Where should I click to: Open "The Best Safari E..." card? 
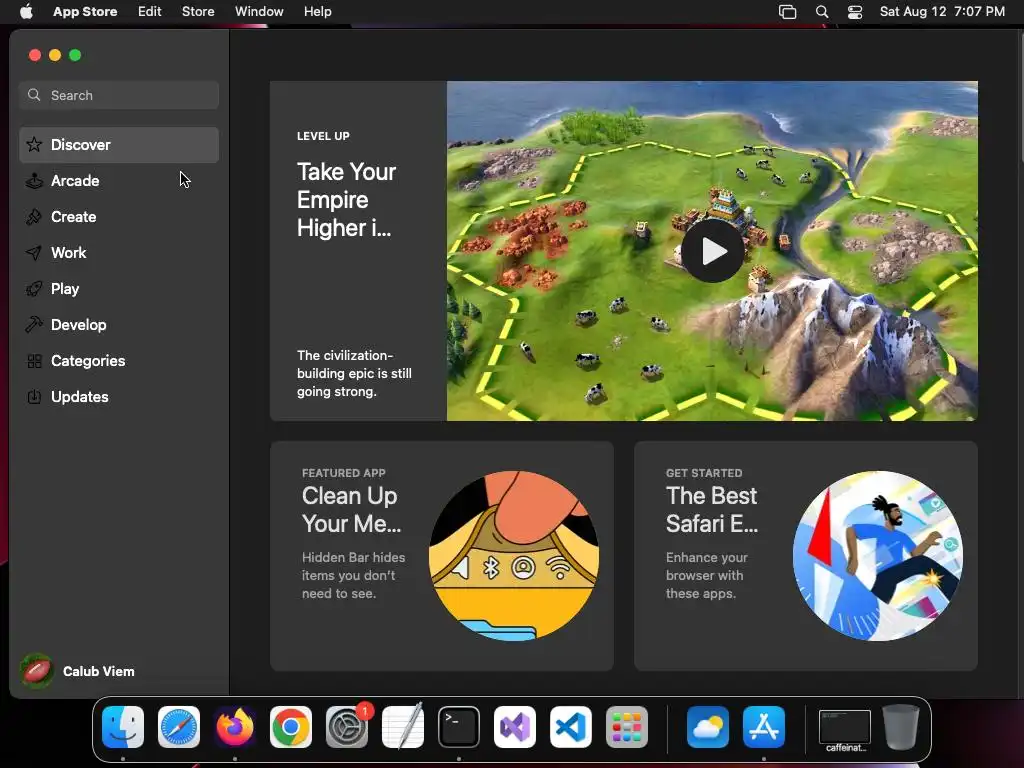[x=806, y=556]
